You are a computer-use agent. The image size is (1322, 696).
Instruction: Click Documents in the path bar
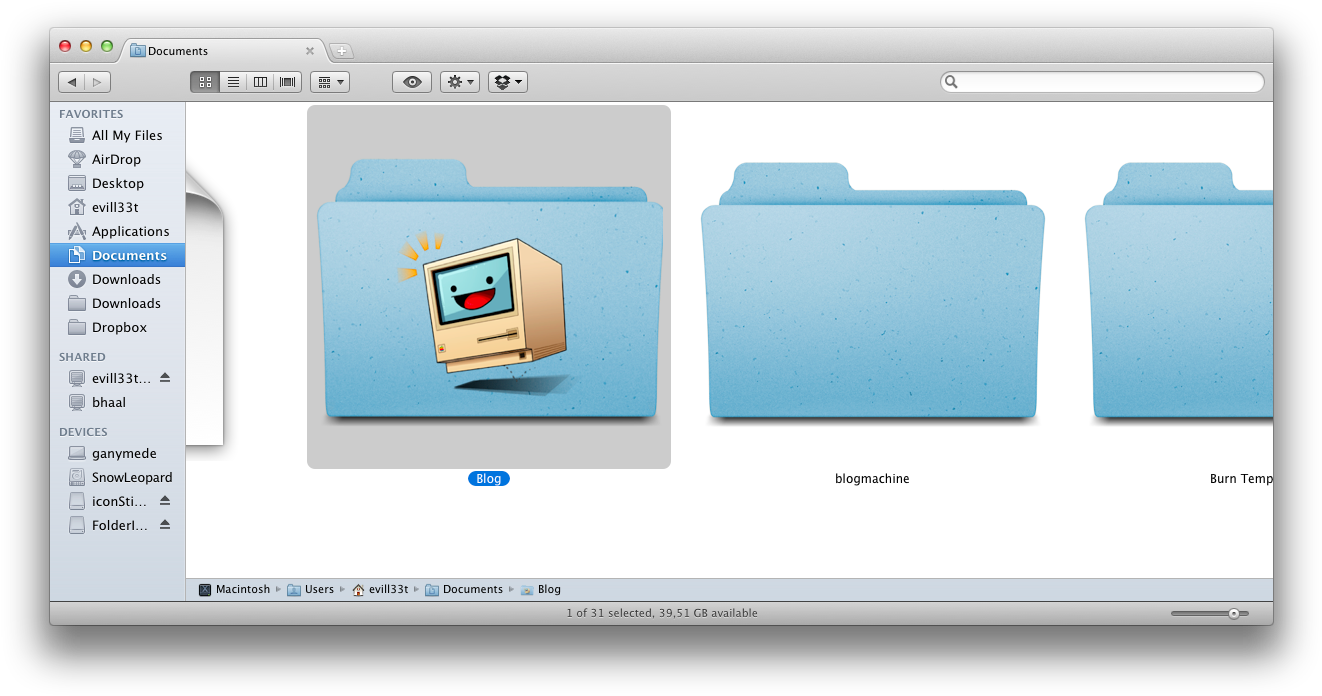coord(464,590)
